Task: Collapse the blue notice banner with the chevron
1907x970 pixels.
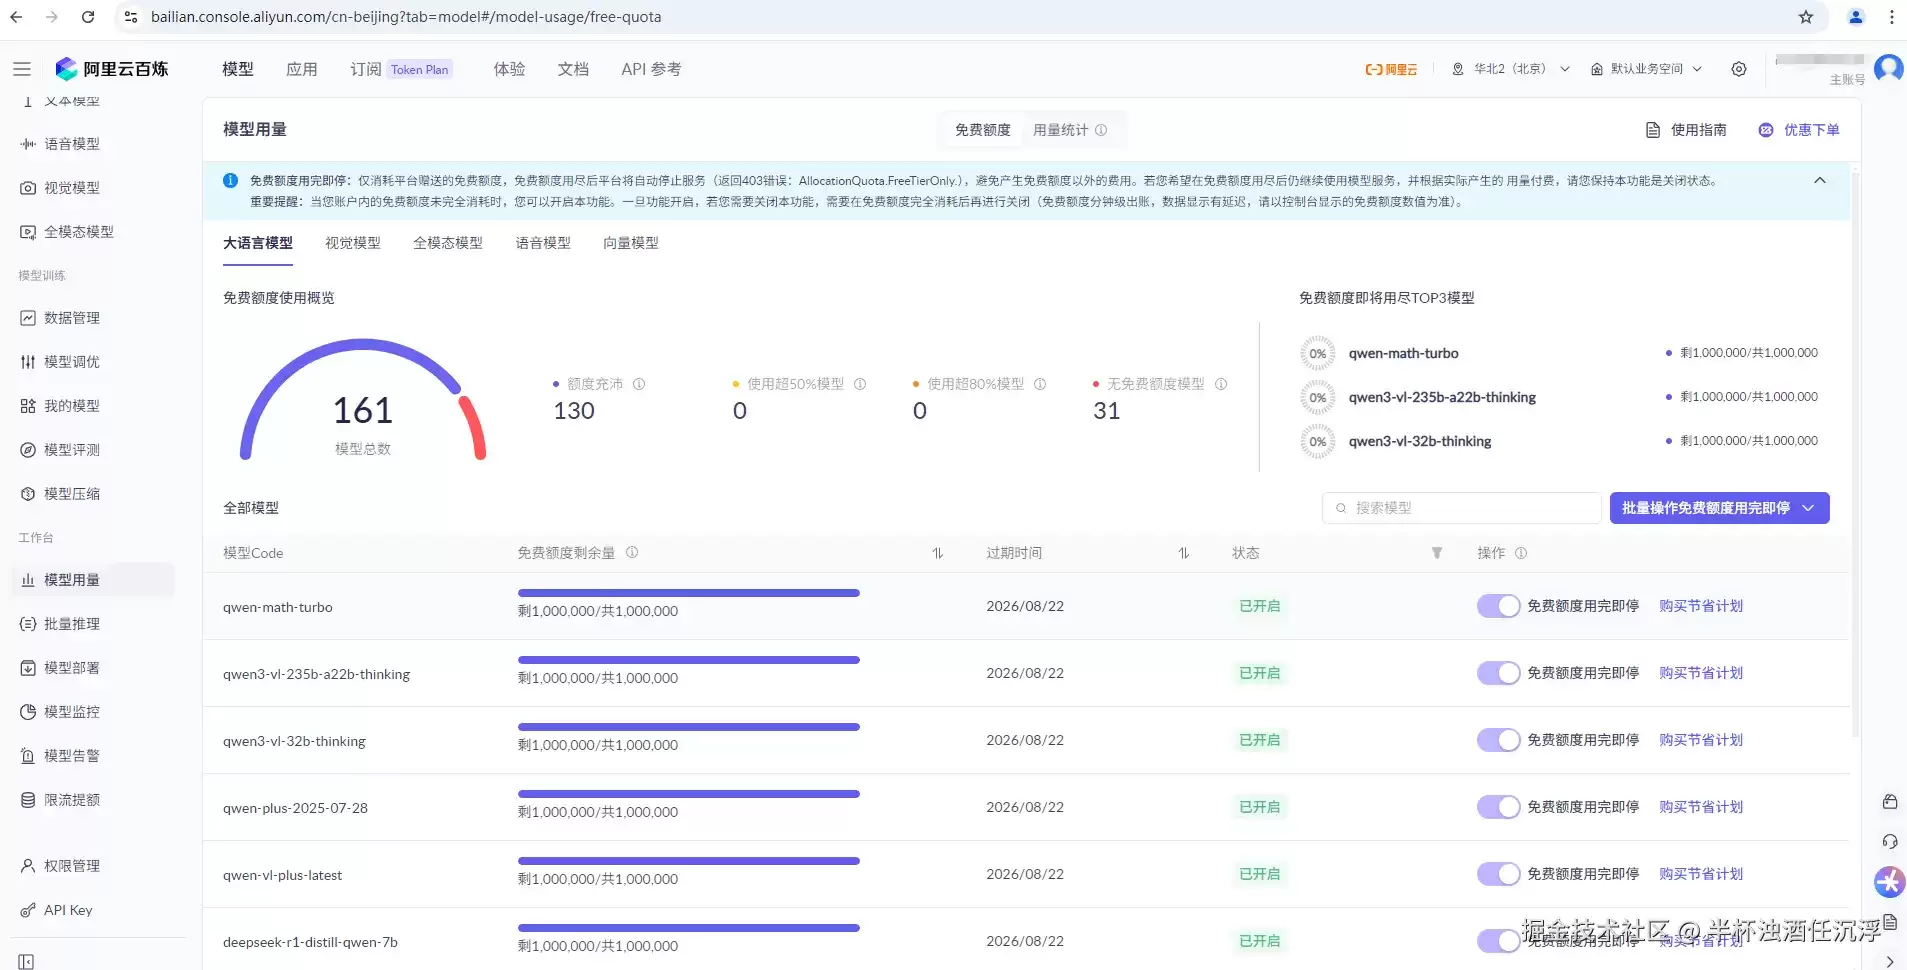Action: coord(1819,181)
